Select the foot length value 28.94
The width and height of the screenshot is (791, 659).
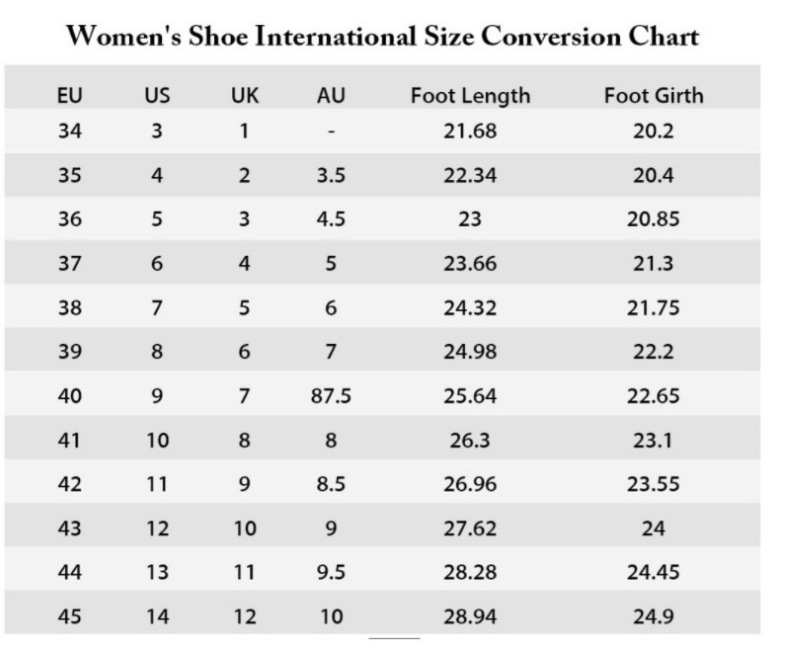[470, 617]
